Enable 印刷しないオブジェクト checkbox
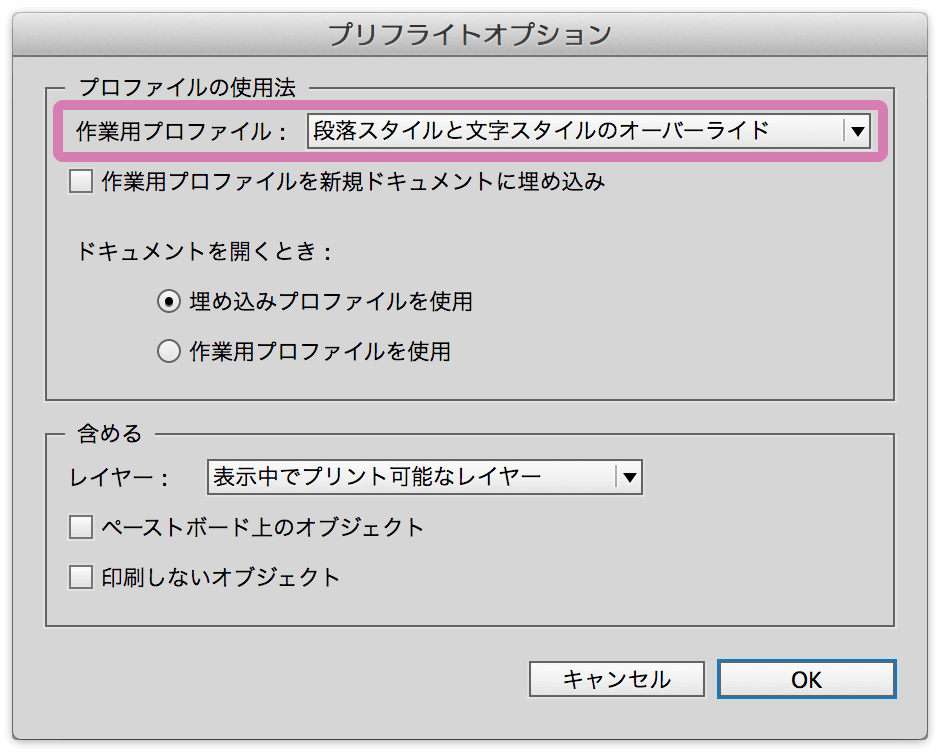This screenshot has width=940, height=752. (x=81, y=577)
